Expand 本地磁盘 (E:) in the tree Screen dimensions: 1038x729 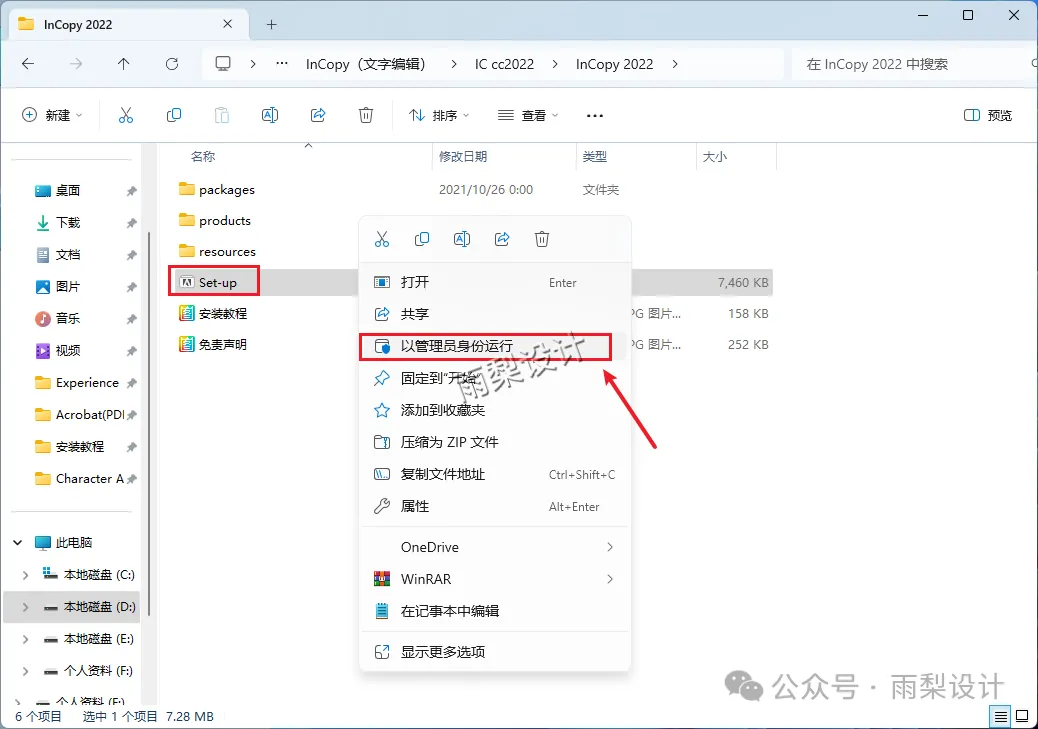(x=25, y=639)
